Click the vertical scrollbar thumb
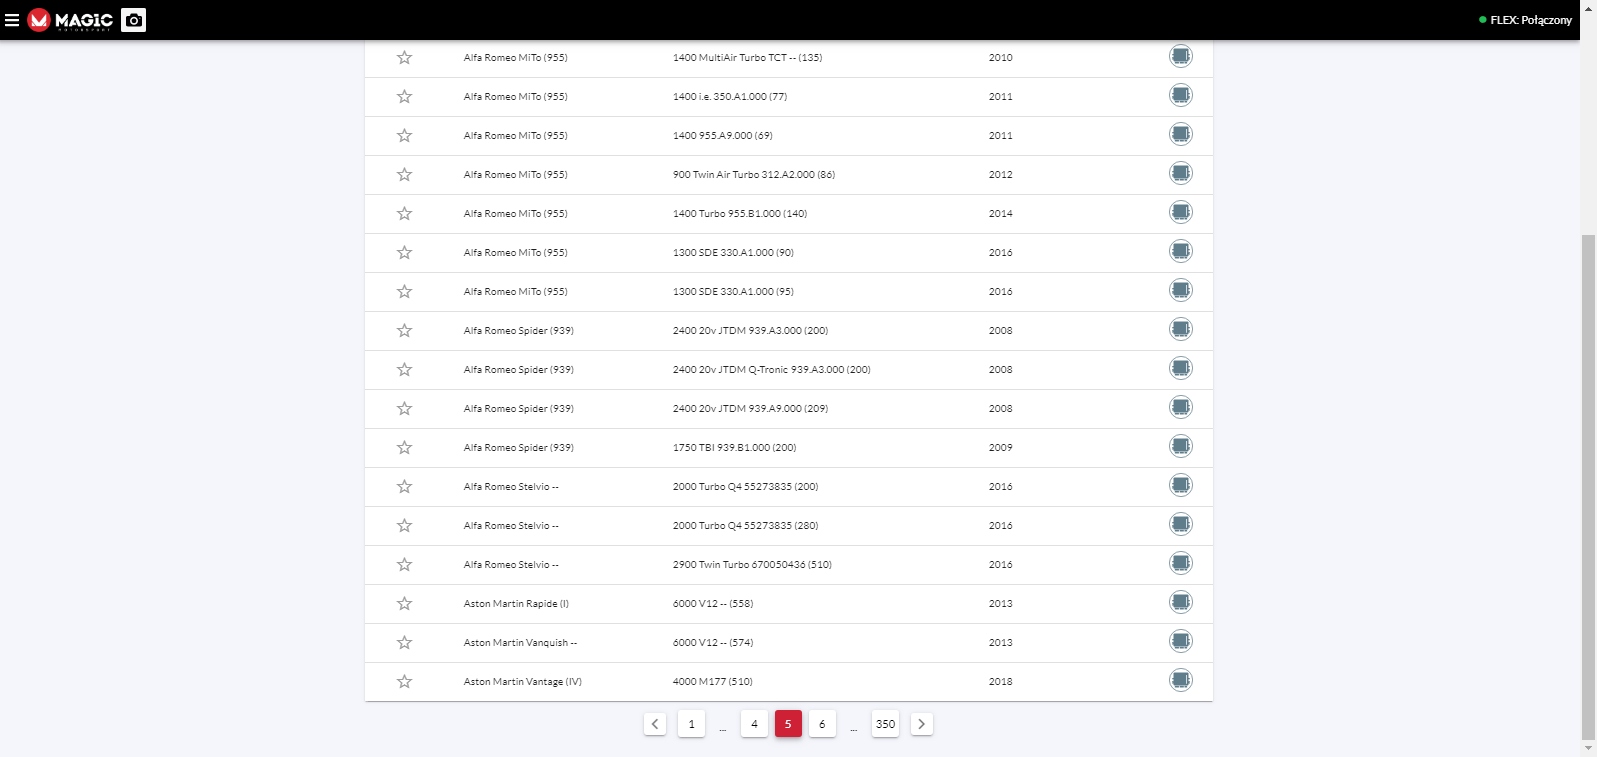The height and width of the screenshot is (757, 1597). [x=1588, y=486]
